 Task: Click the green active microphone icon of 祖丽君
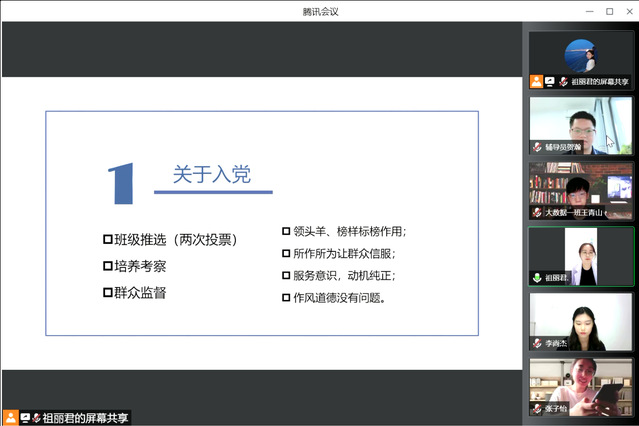537,278
